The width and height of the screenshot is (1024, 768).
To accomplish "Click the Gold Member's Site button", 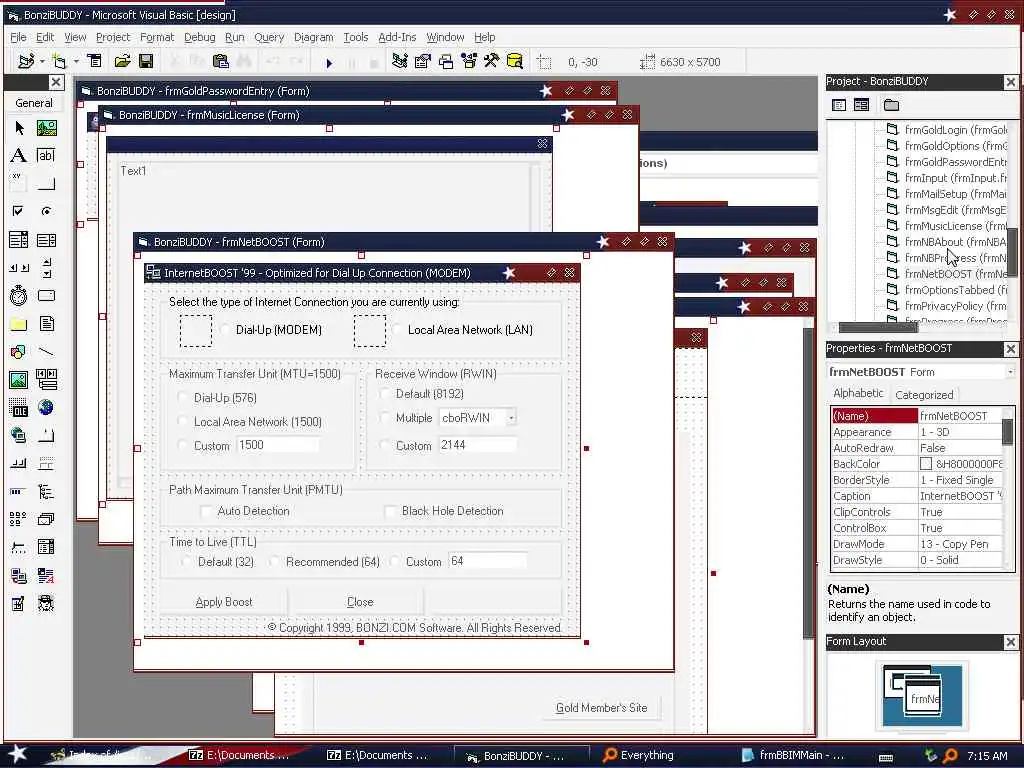I will [601, 708].
